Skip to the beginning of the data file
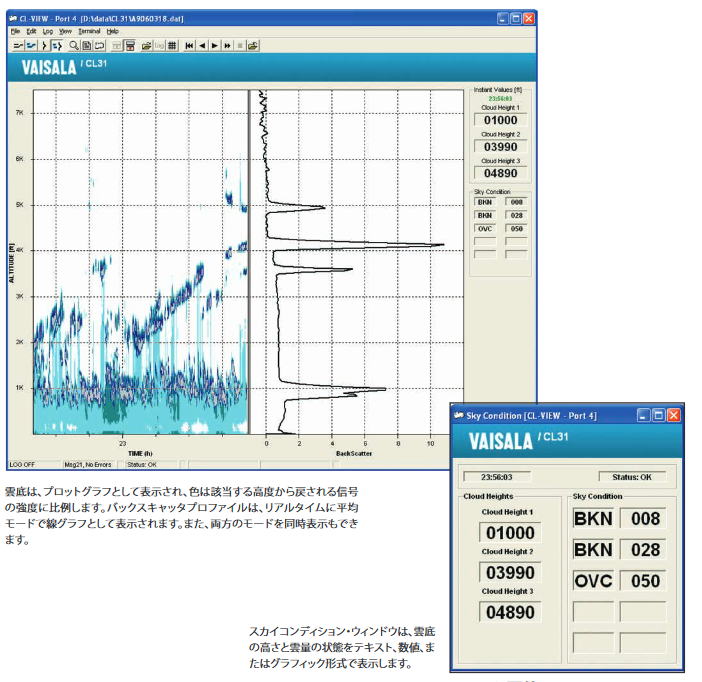This screenshot has height=682, width=702. click(189, 46)
